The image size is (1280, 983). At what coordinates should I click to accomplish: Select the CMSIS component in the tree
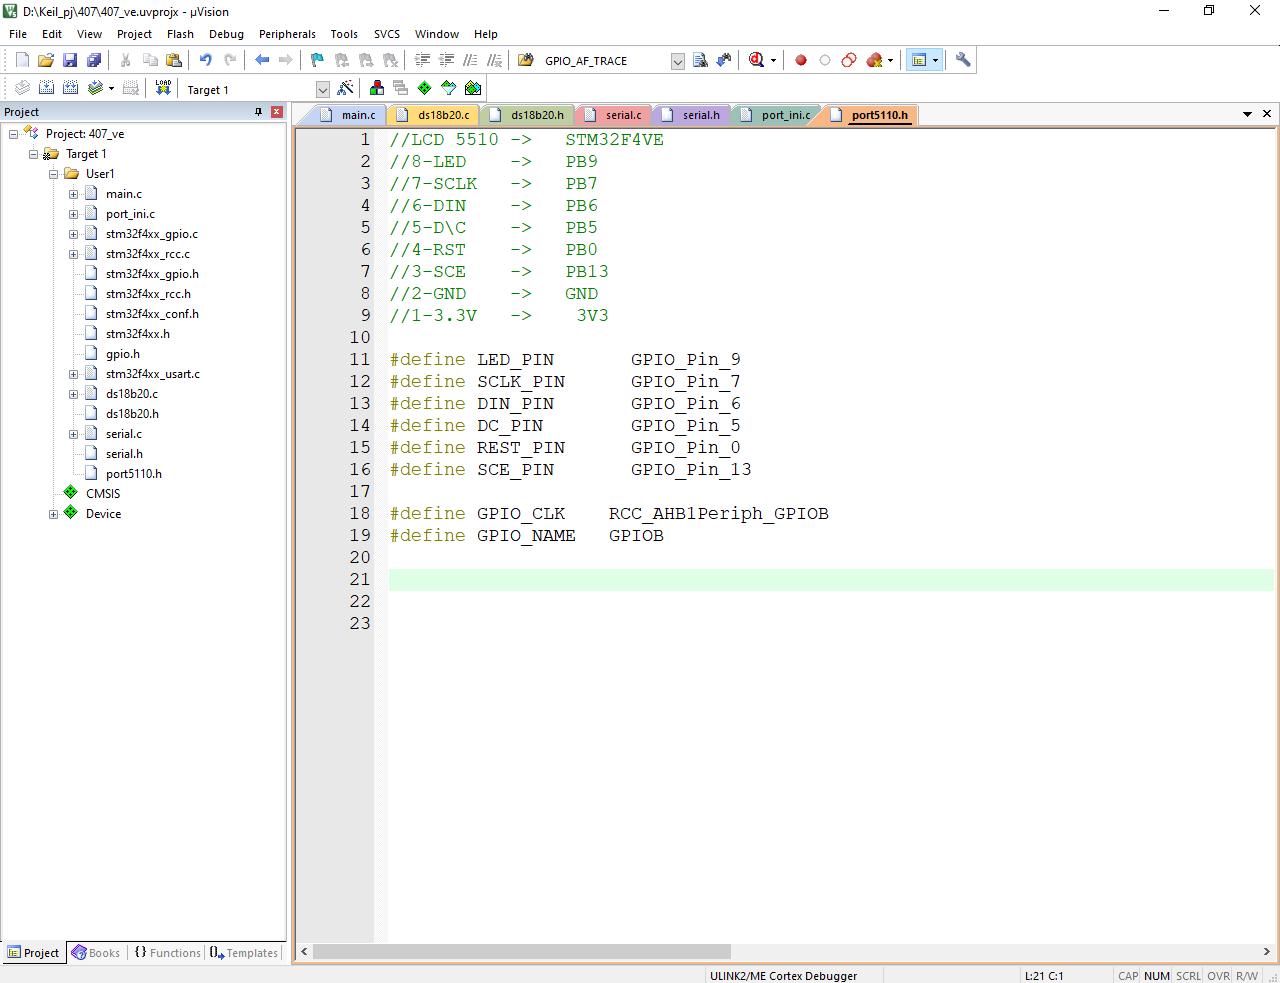[103, 494]
